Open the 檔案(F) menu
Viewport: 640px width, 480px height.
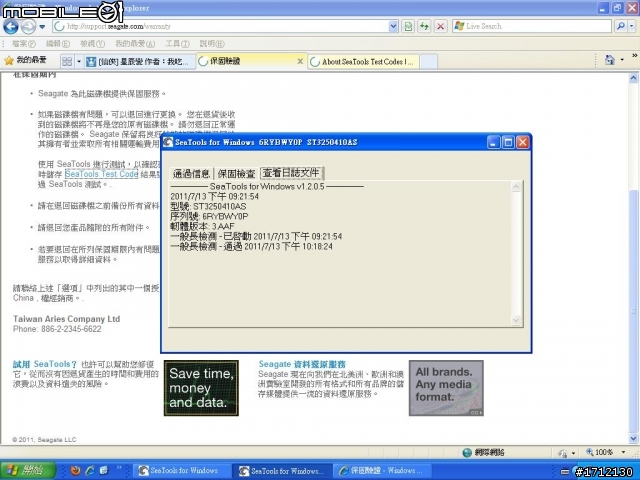pyautogui.click(x=23, y=44)
